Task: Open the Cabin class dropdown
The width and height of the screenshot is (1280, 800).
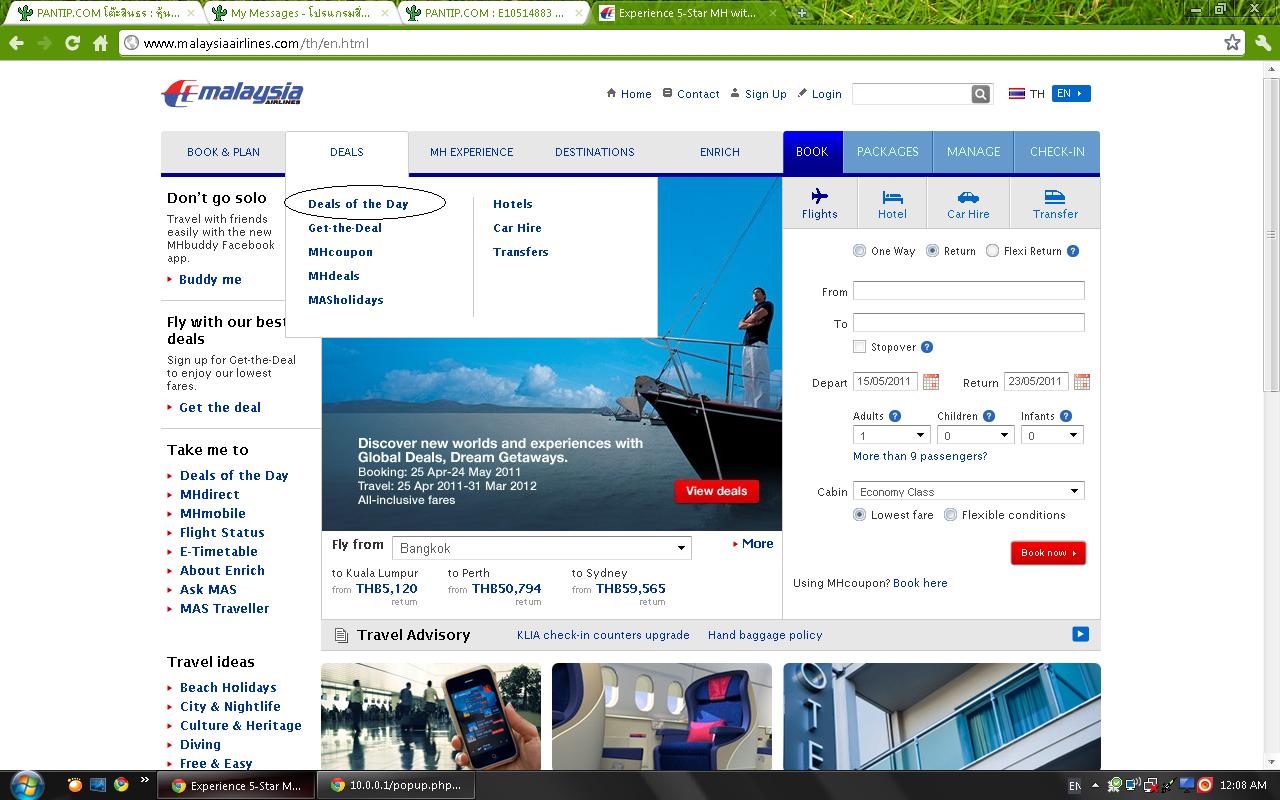Action: pyautogui.click(x=969, y=492)
